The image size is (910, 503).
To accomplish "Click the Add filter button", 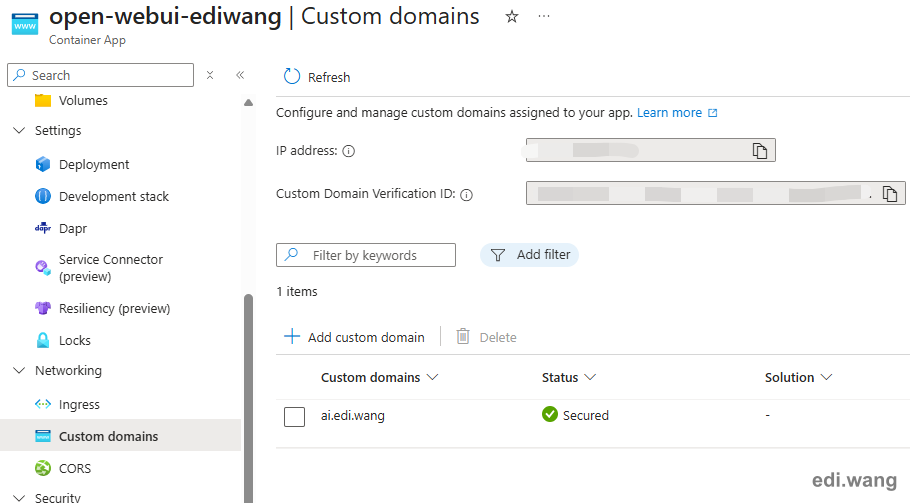I will 529,255.
